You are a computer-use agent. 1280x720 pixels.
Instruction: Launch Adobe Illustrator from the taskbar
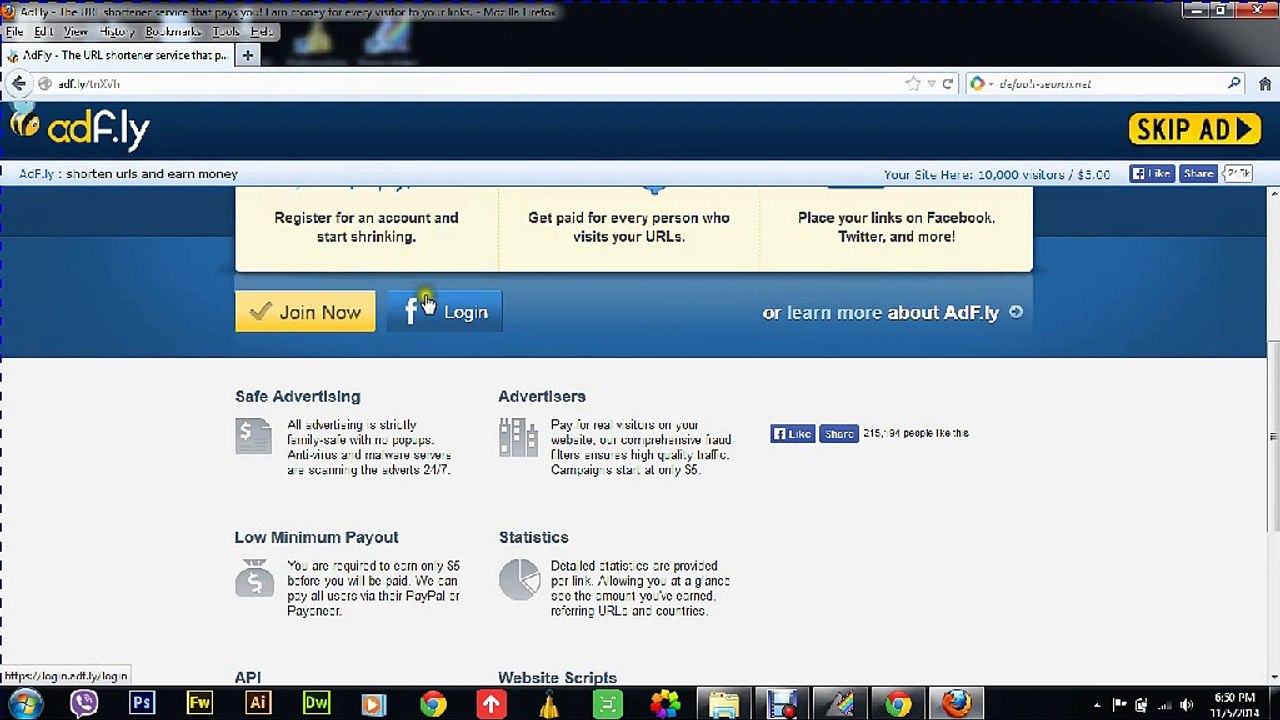click(258, 704)
